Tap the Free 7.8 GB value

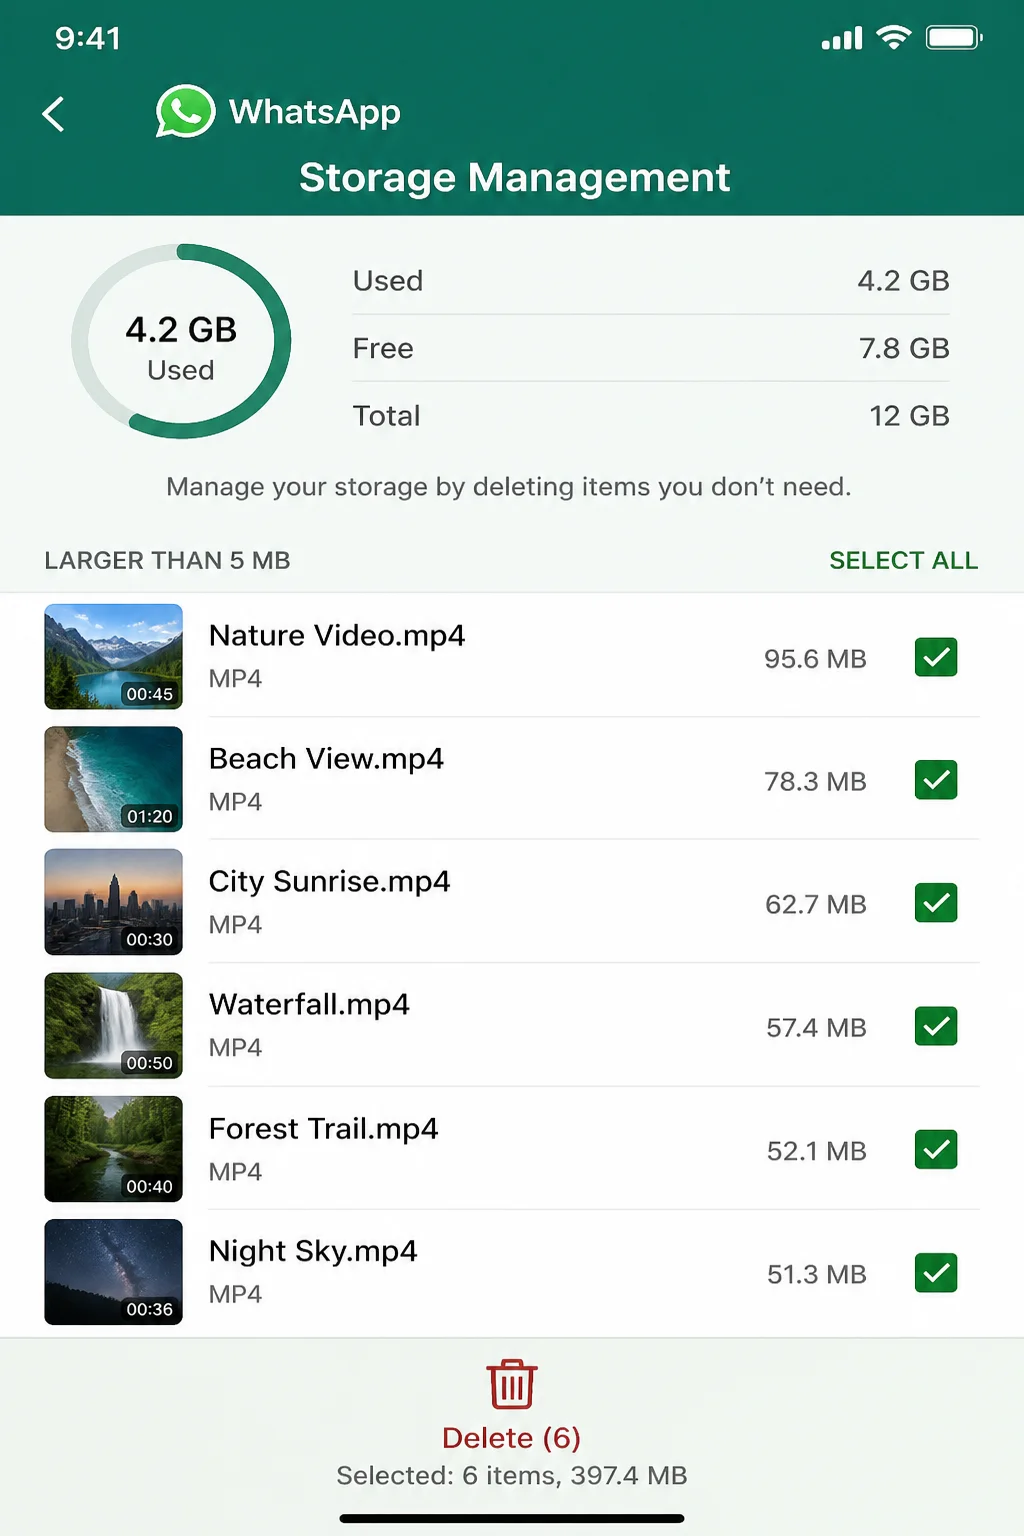click(x=904, y=348)
